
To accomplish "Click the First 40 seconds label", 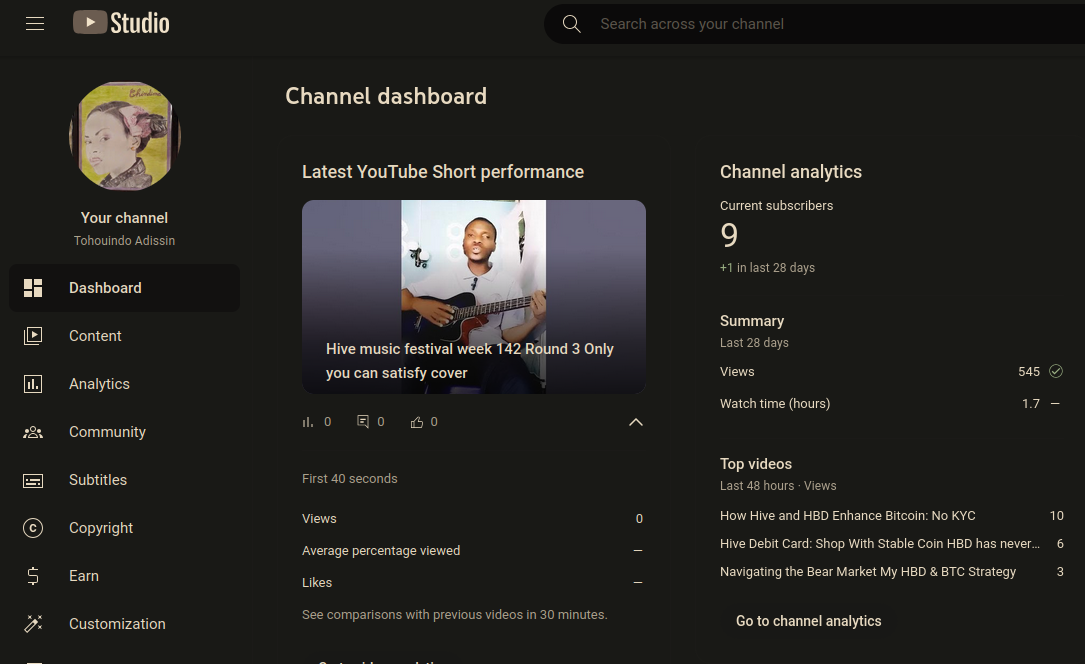I will 349,479.
